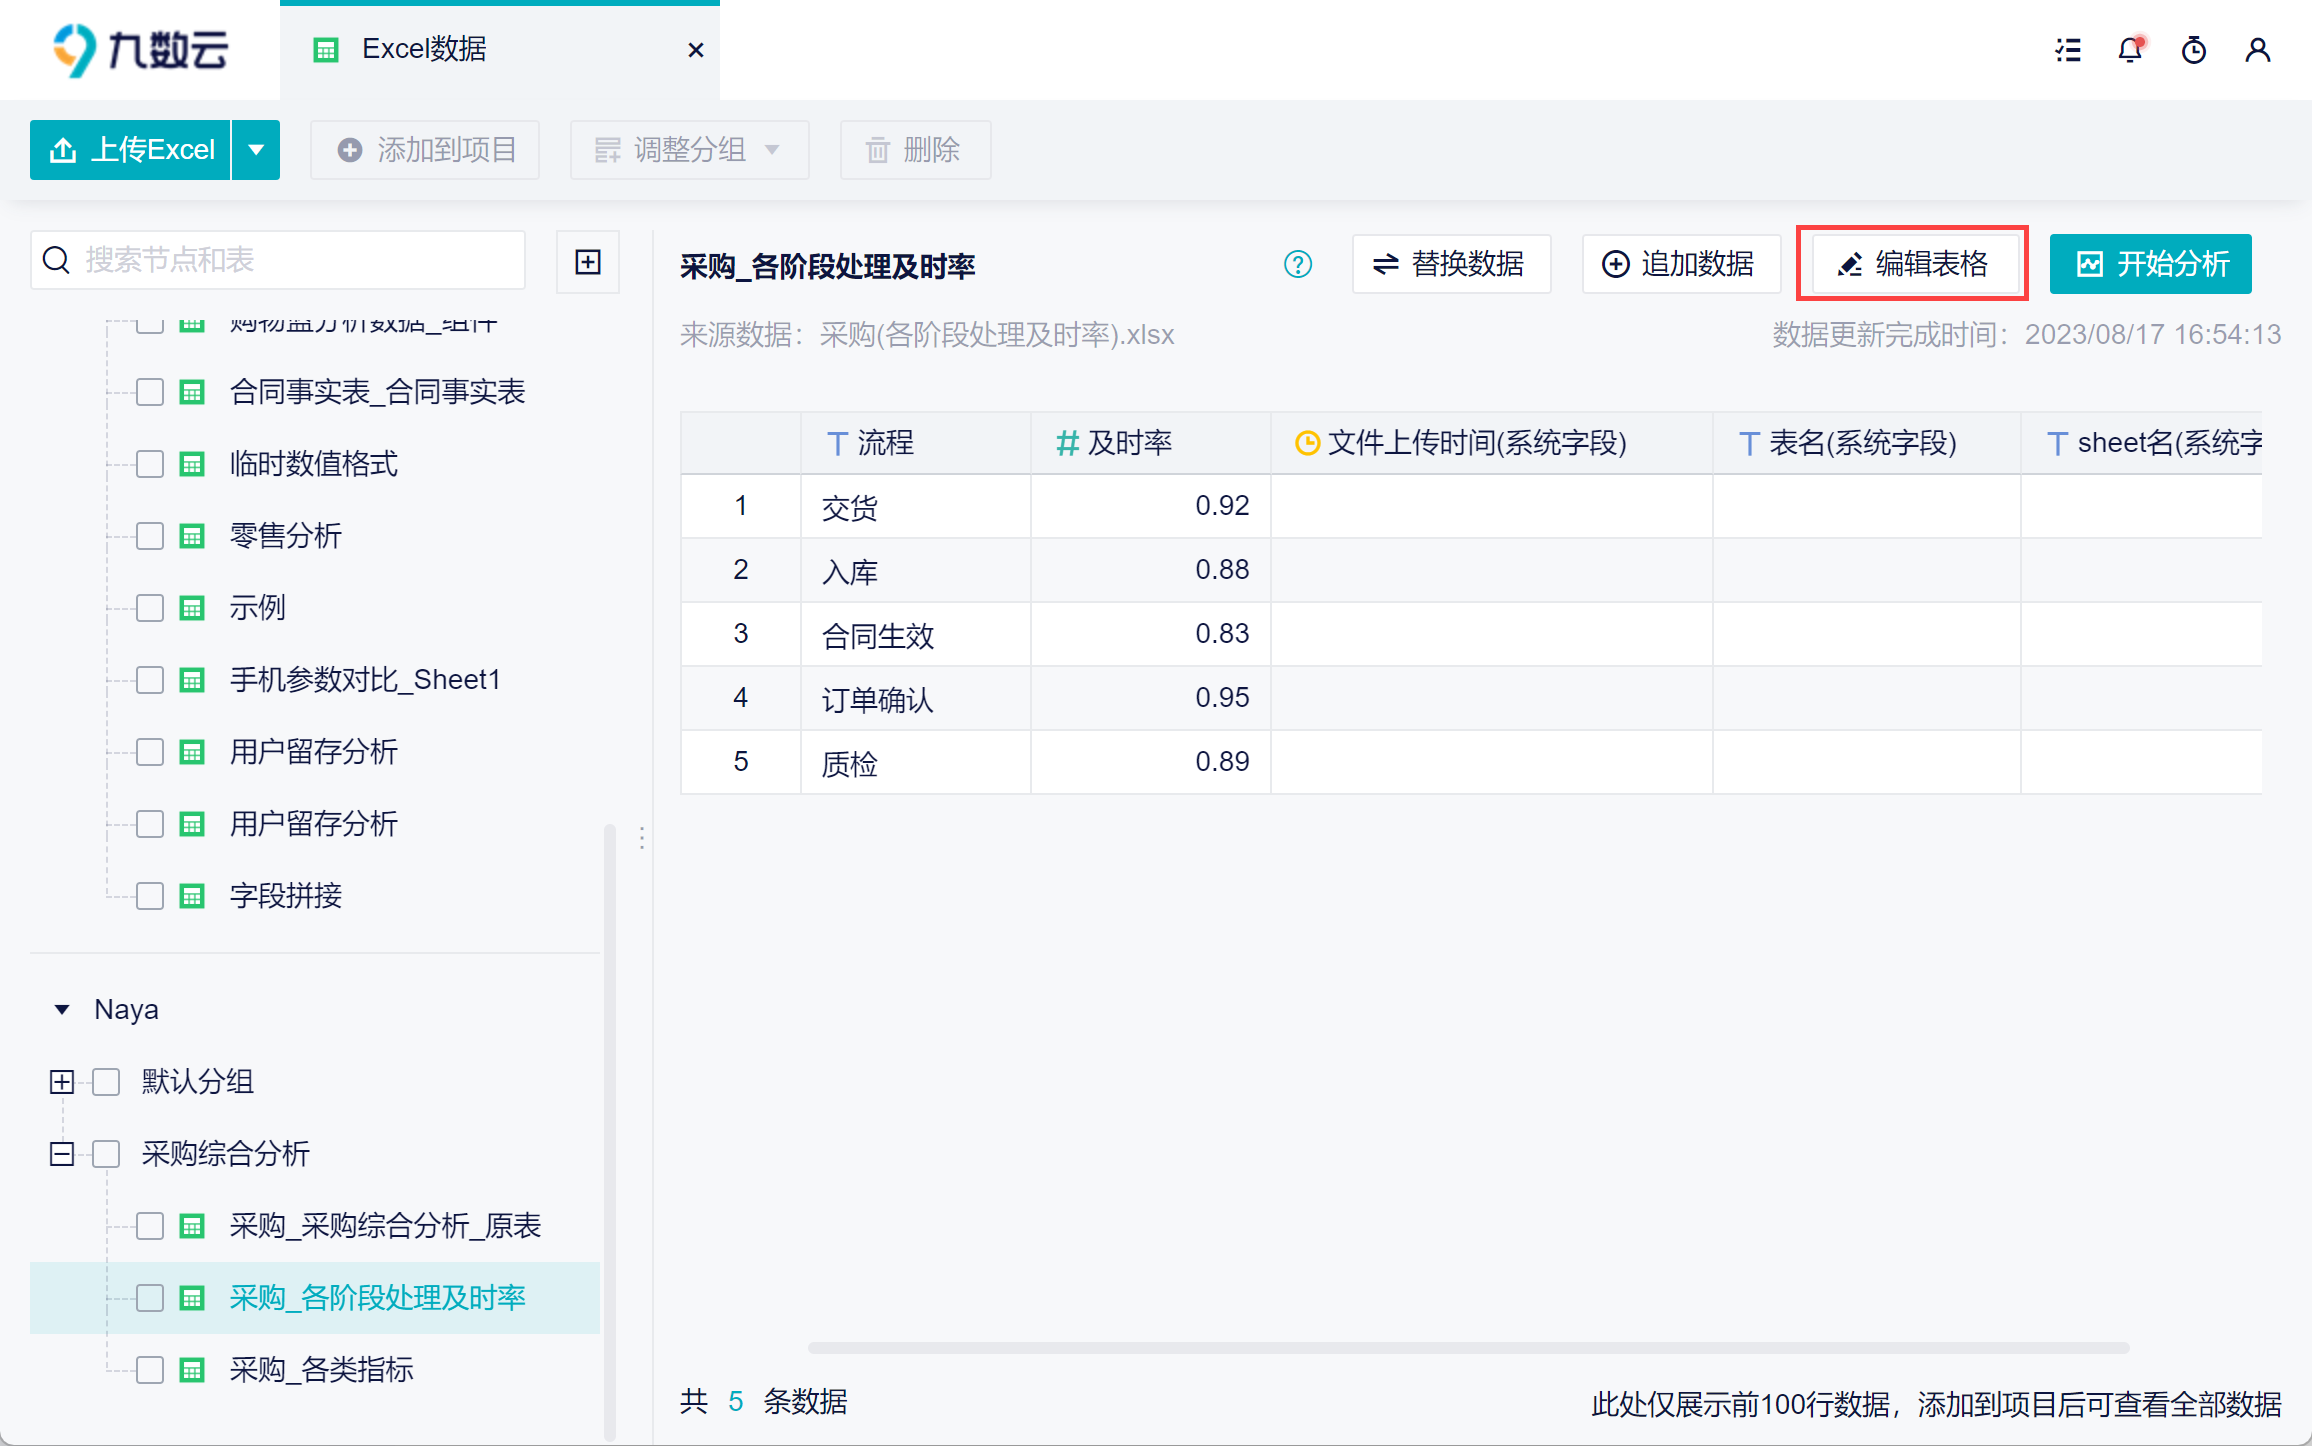Check the 采购_各类指标 checkbox
This screenshot has width=2312, height=1446.
point(150,1370)
